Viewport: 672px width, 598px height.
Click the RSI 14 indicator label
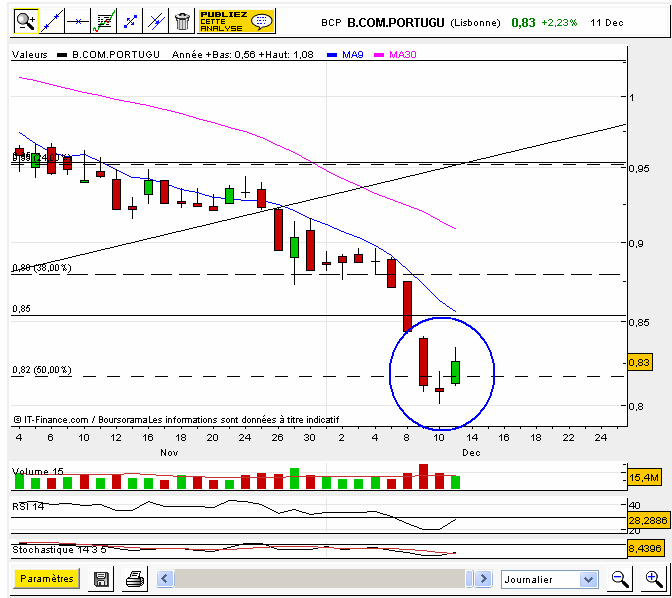[28, 506]
